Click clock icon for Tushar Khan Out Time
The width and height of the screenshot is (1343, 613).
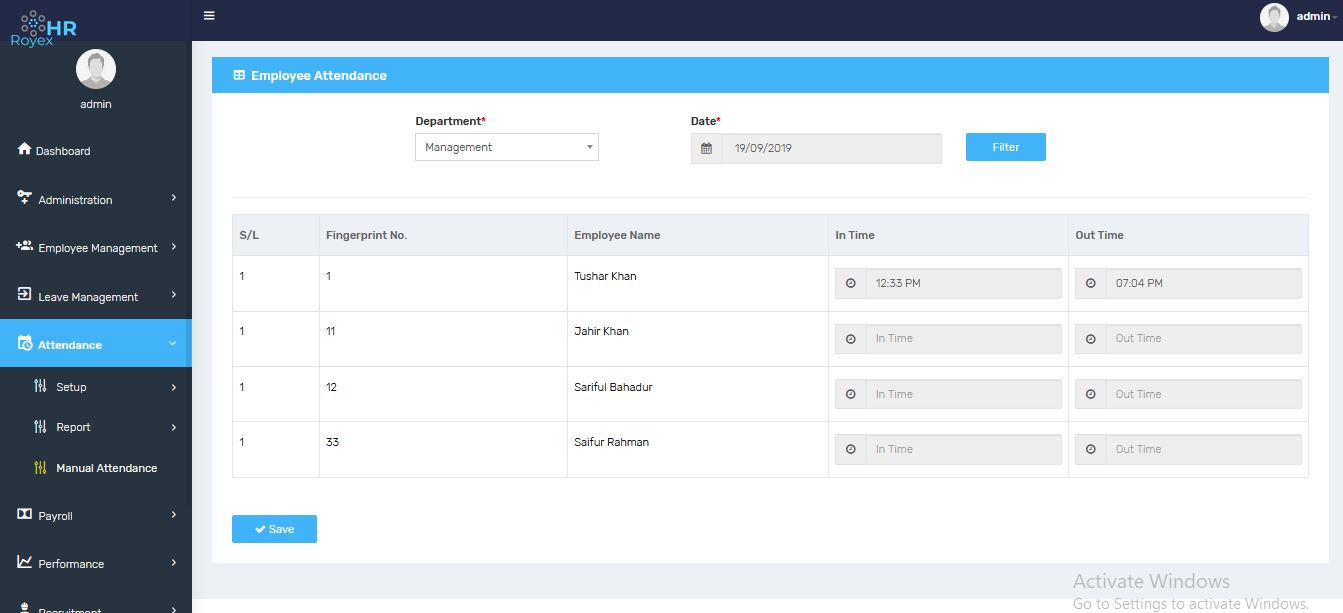[1091, 283]
